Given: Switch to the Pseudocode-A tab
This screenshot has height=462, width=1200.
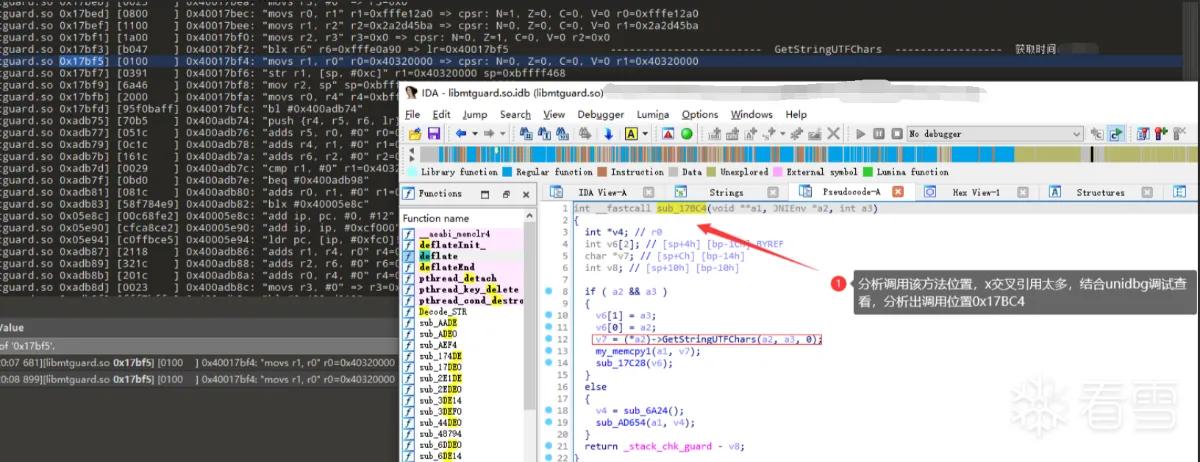Looking at the screenshot, I should (x=851, y=192).
